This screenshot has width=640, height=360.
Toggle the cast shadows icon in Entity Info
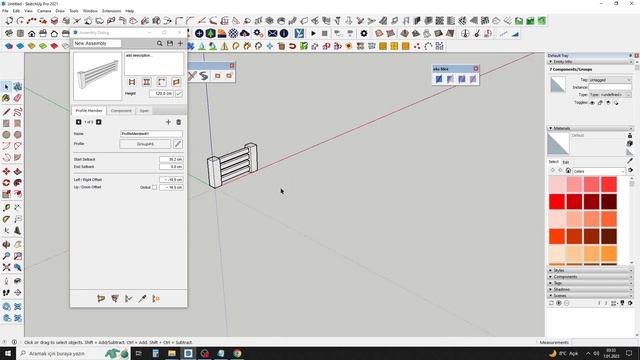point(616,103)
